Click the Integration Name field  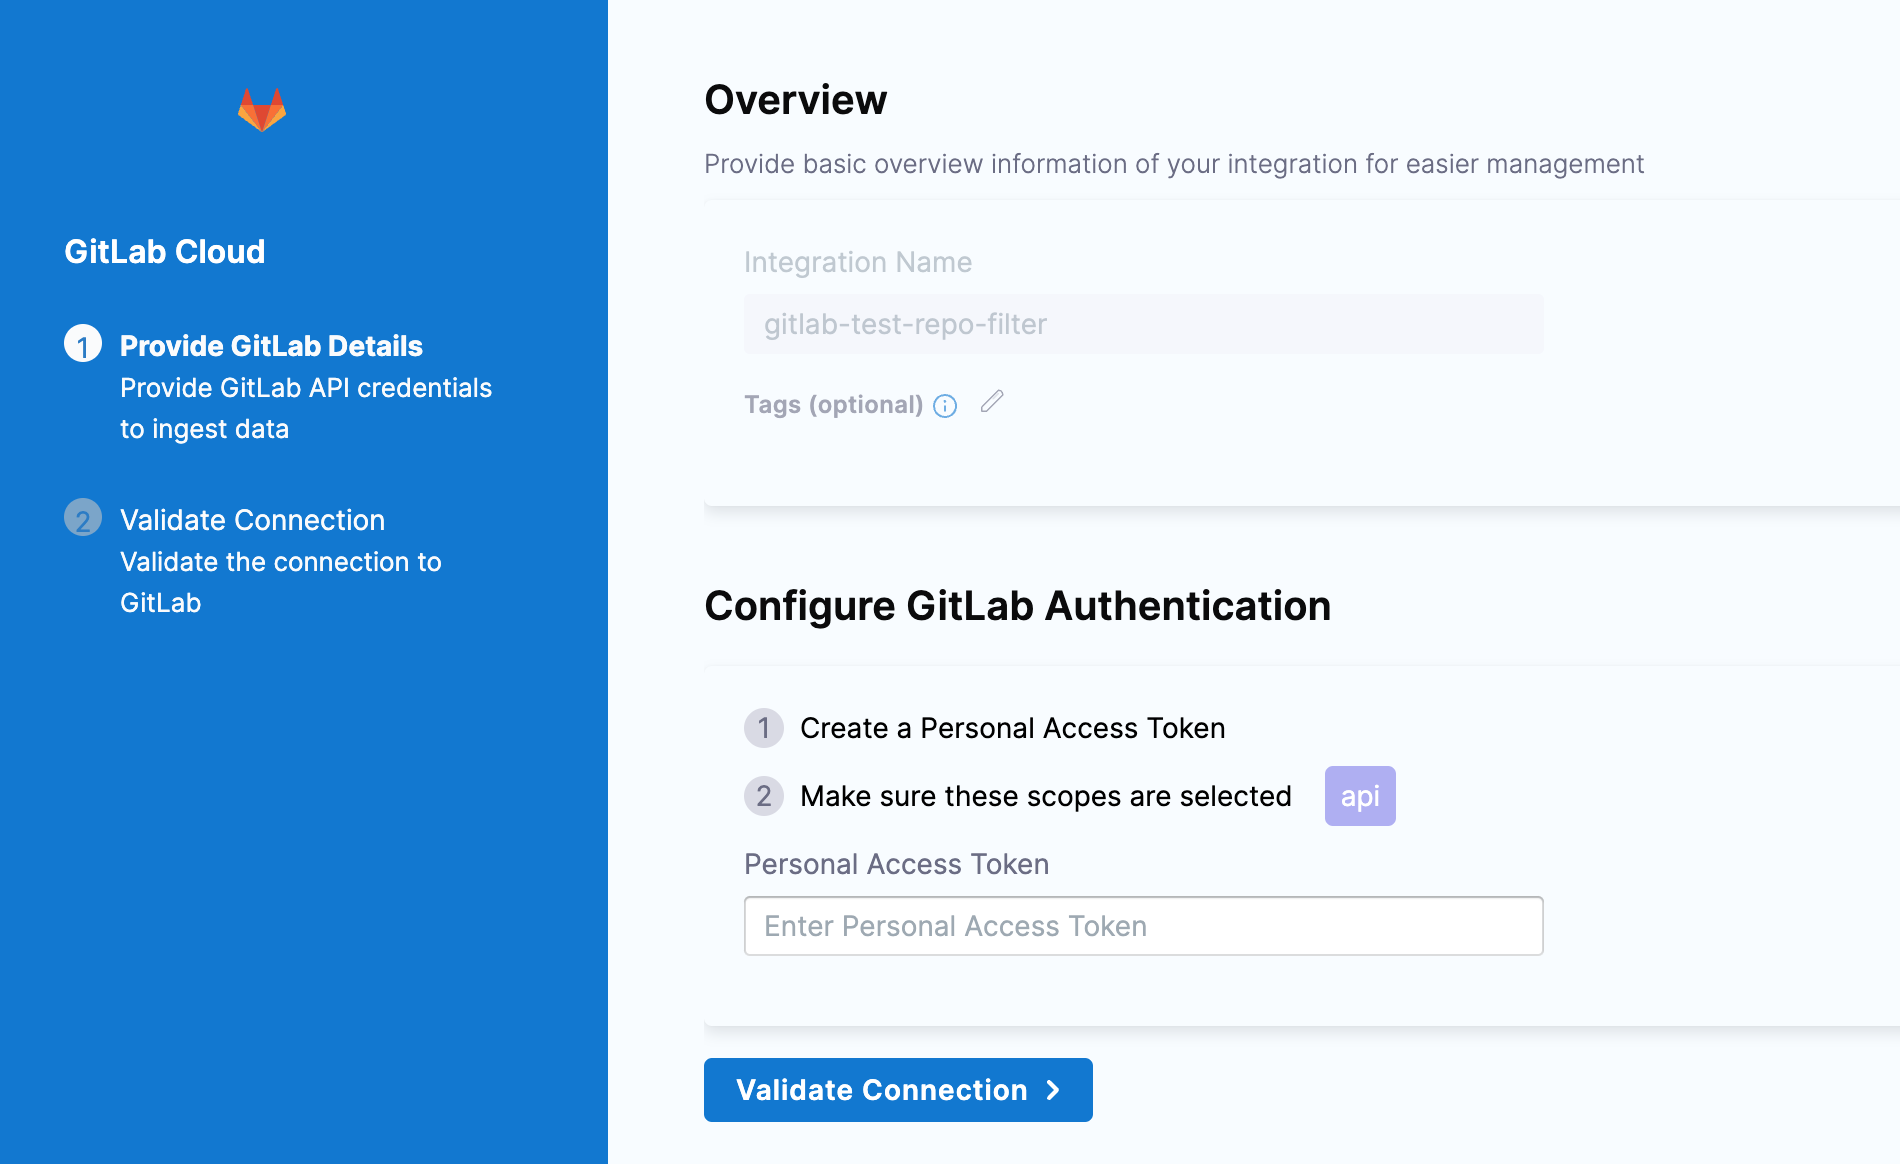point(1143,324)
